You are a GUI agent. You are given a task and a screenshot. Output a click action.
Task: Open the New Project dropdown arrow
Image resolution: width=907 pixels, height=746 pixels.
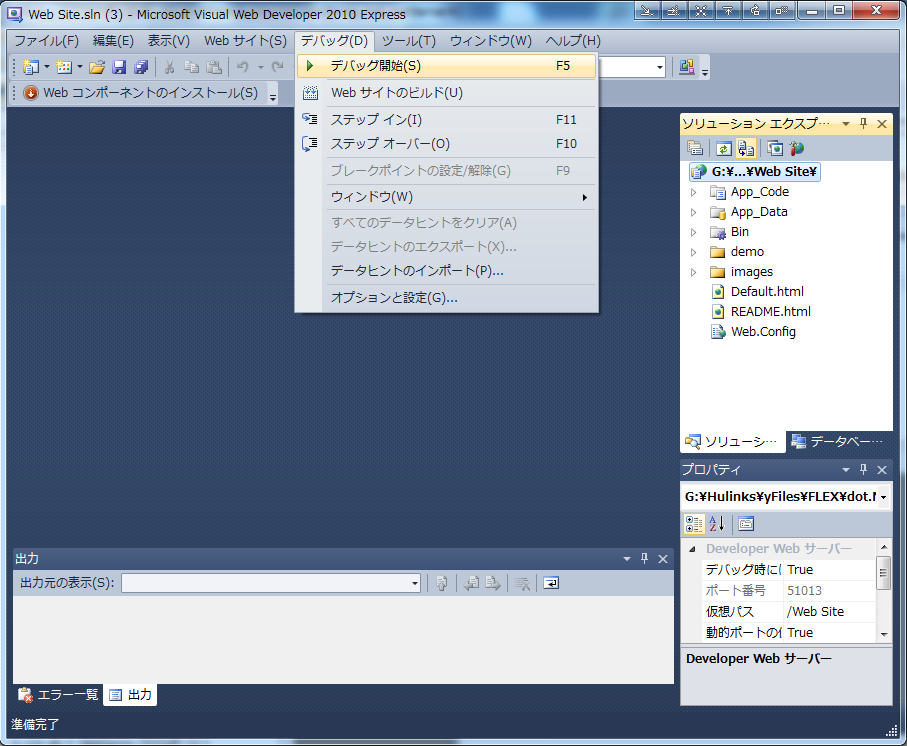pyautogui.click(x=47, y=67)
